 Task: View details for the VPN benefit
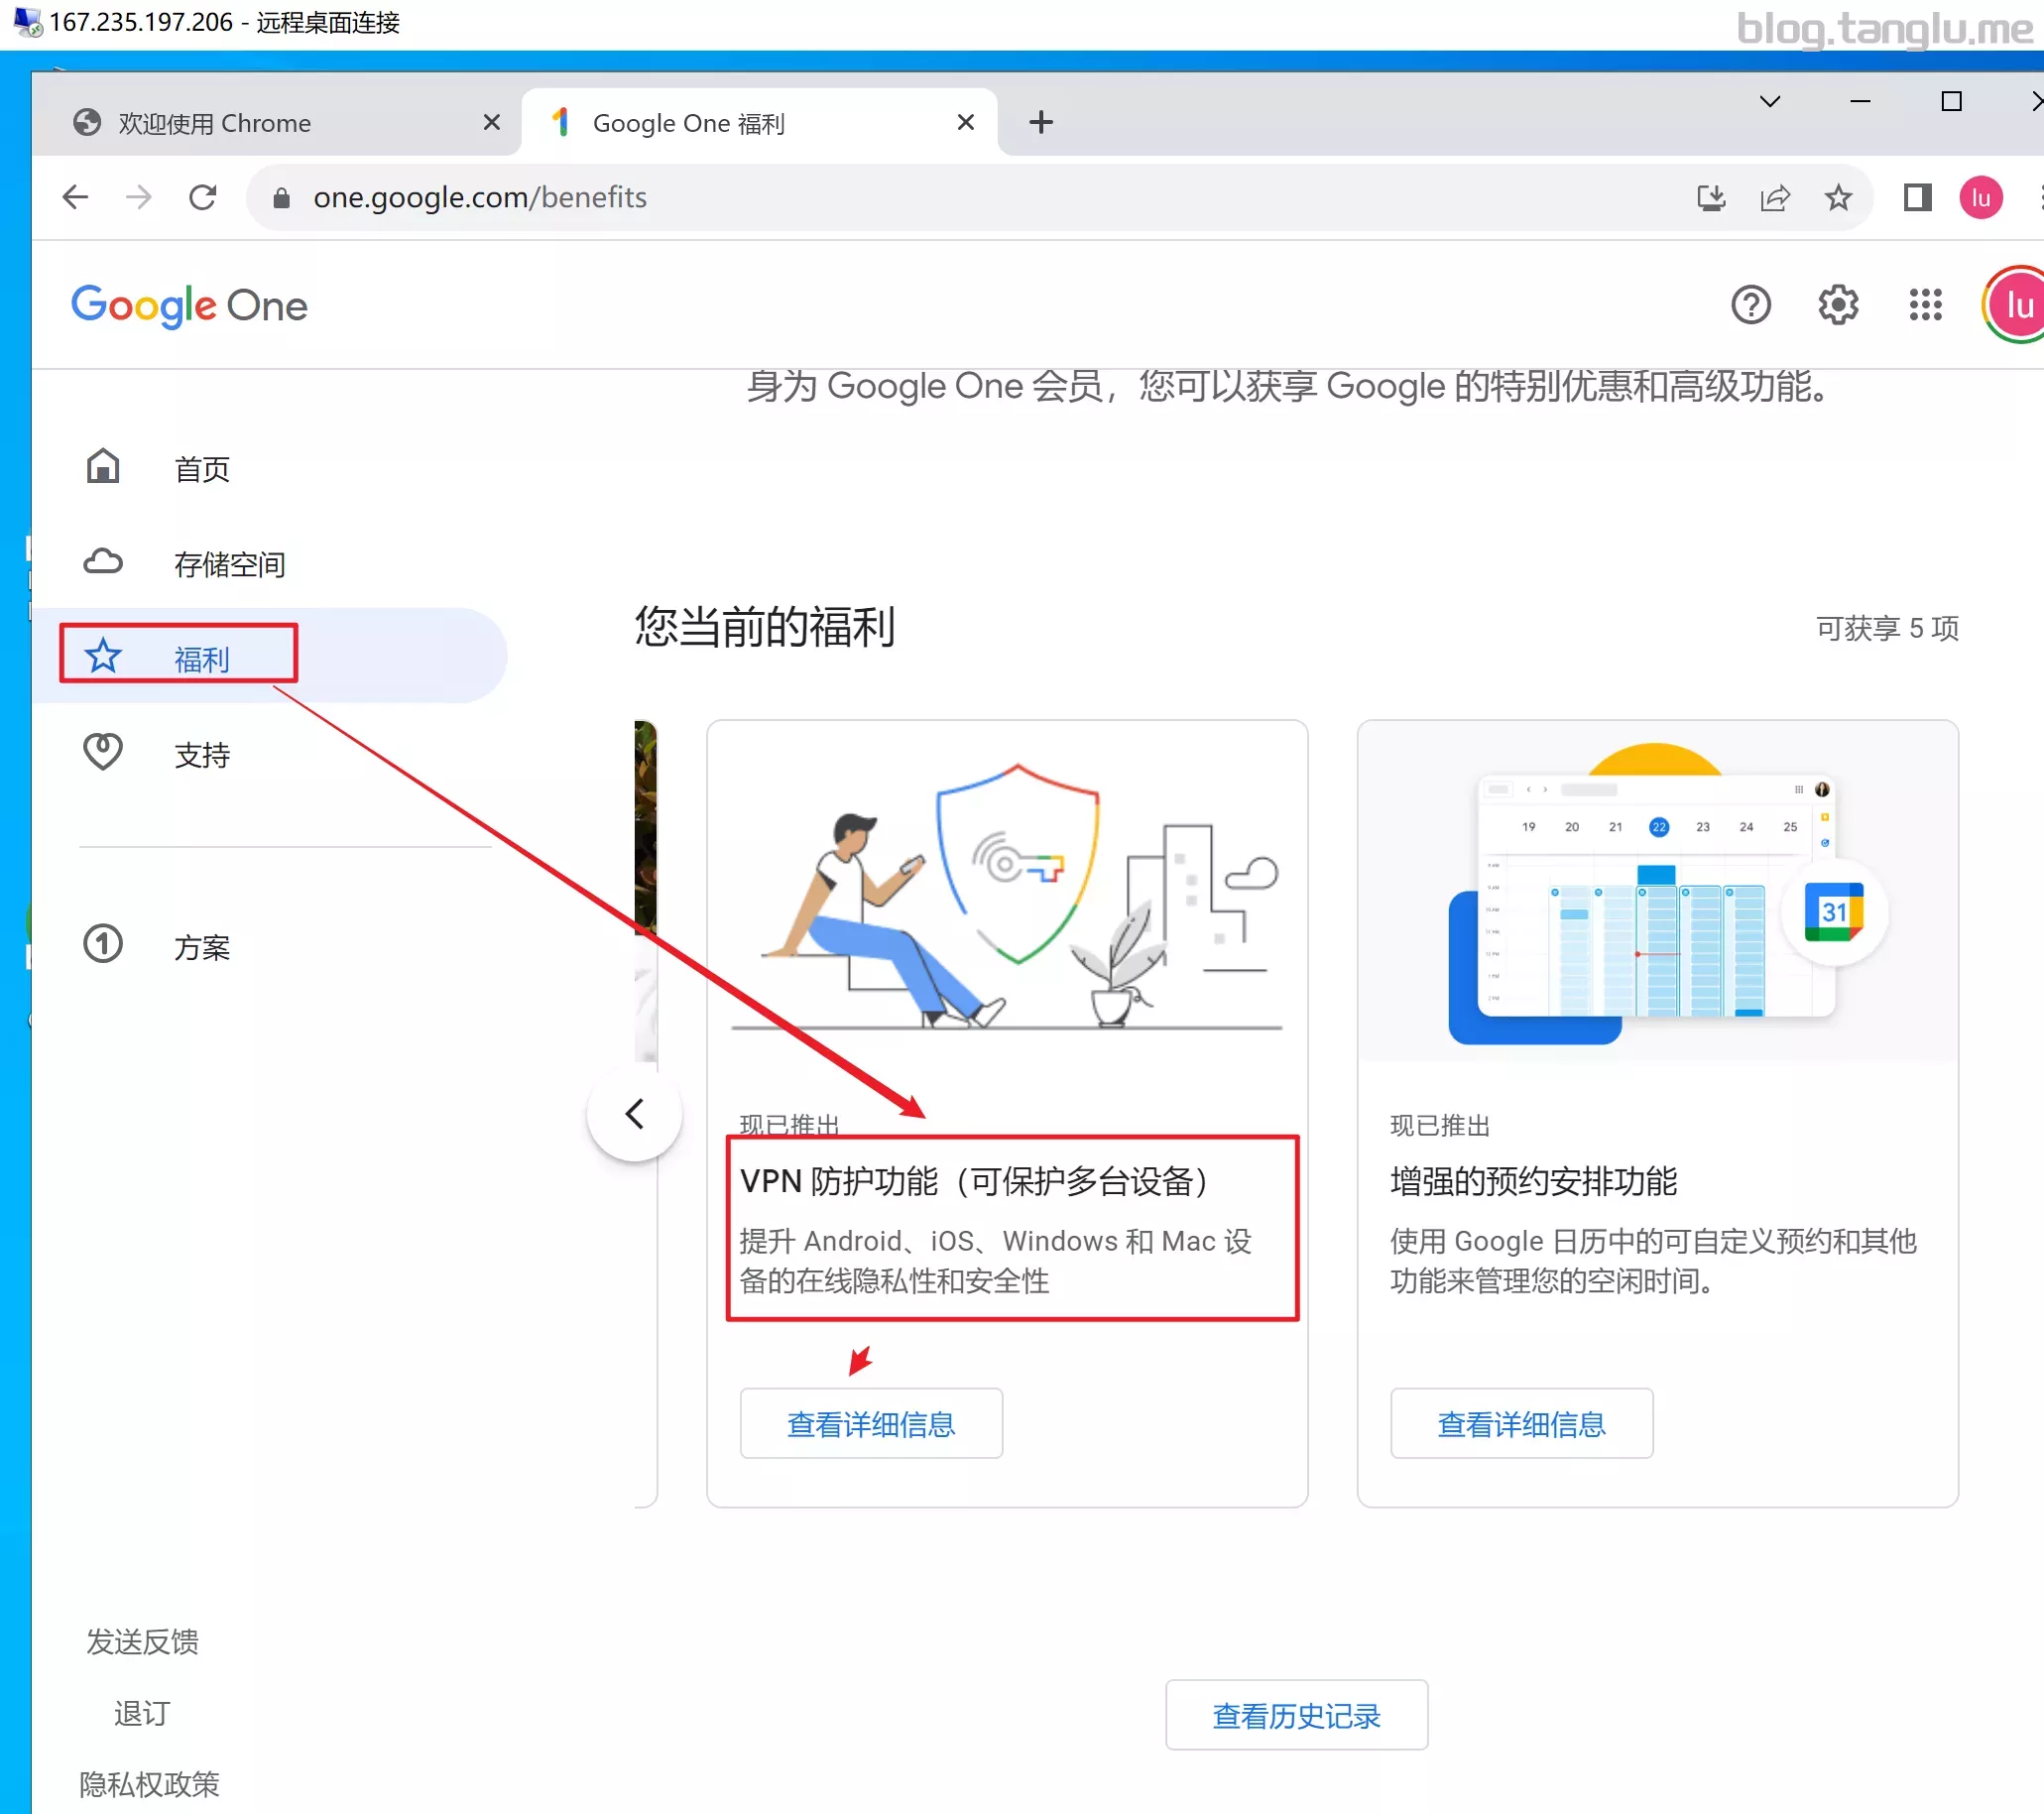(871, 1423)
